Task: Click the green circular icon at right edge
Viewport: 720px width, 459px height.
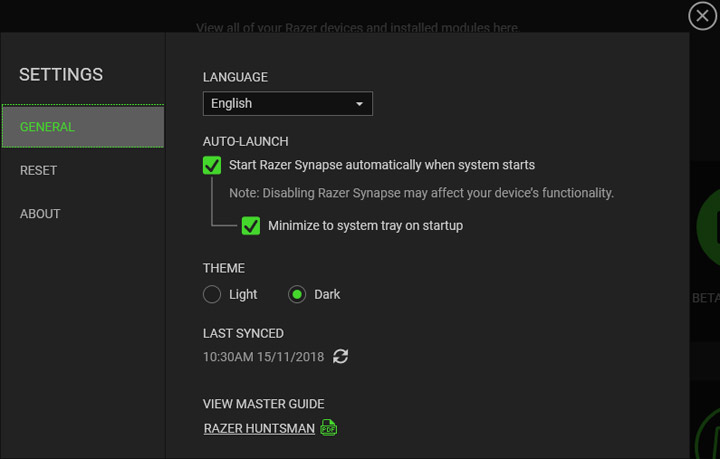Action: coord(710,225)
